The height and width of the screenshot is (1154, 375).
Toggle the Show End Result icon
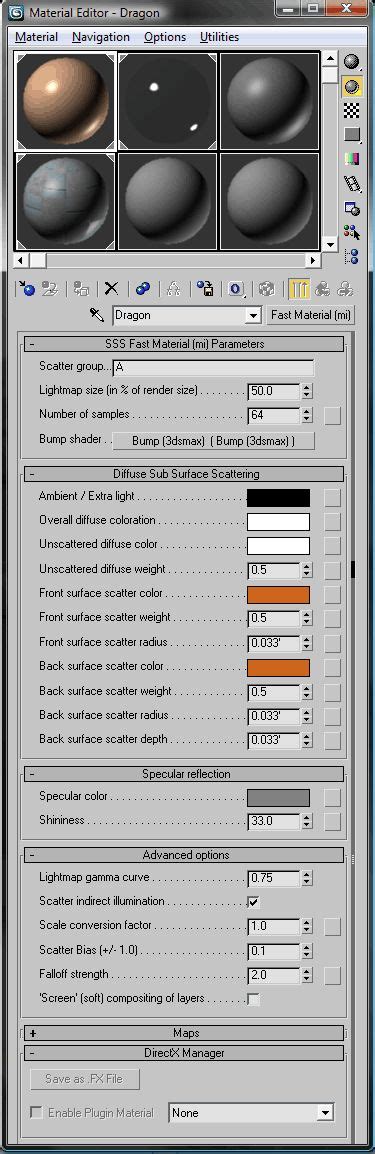(x=299, y=288)
